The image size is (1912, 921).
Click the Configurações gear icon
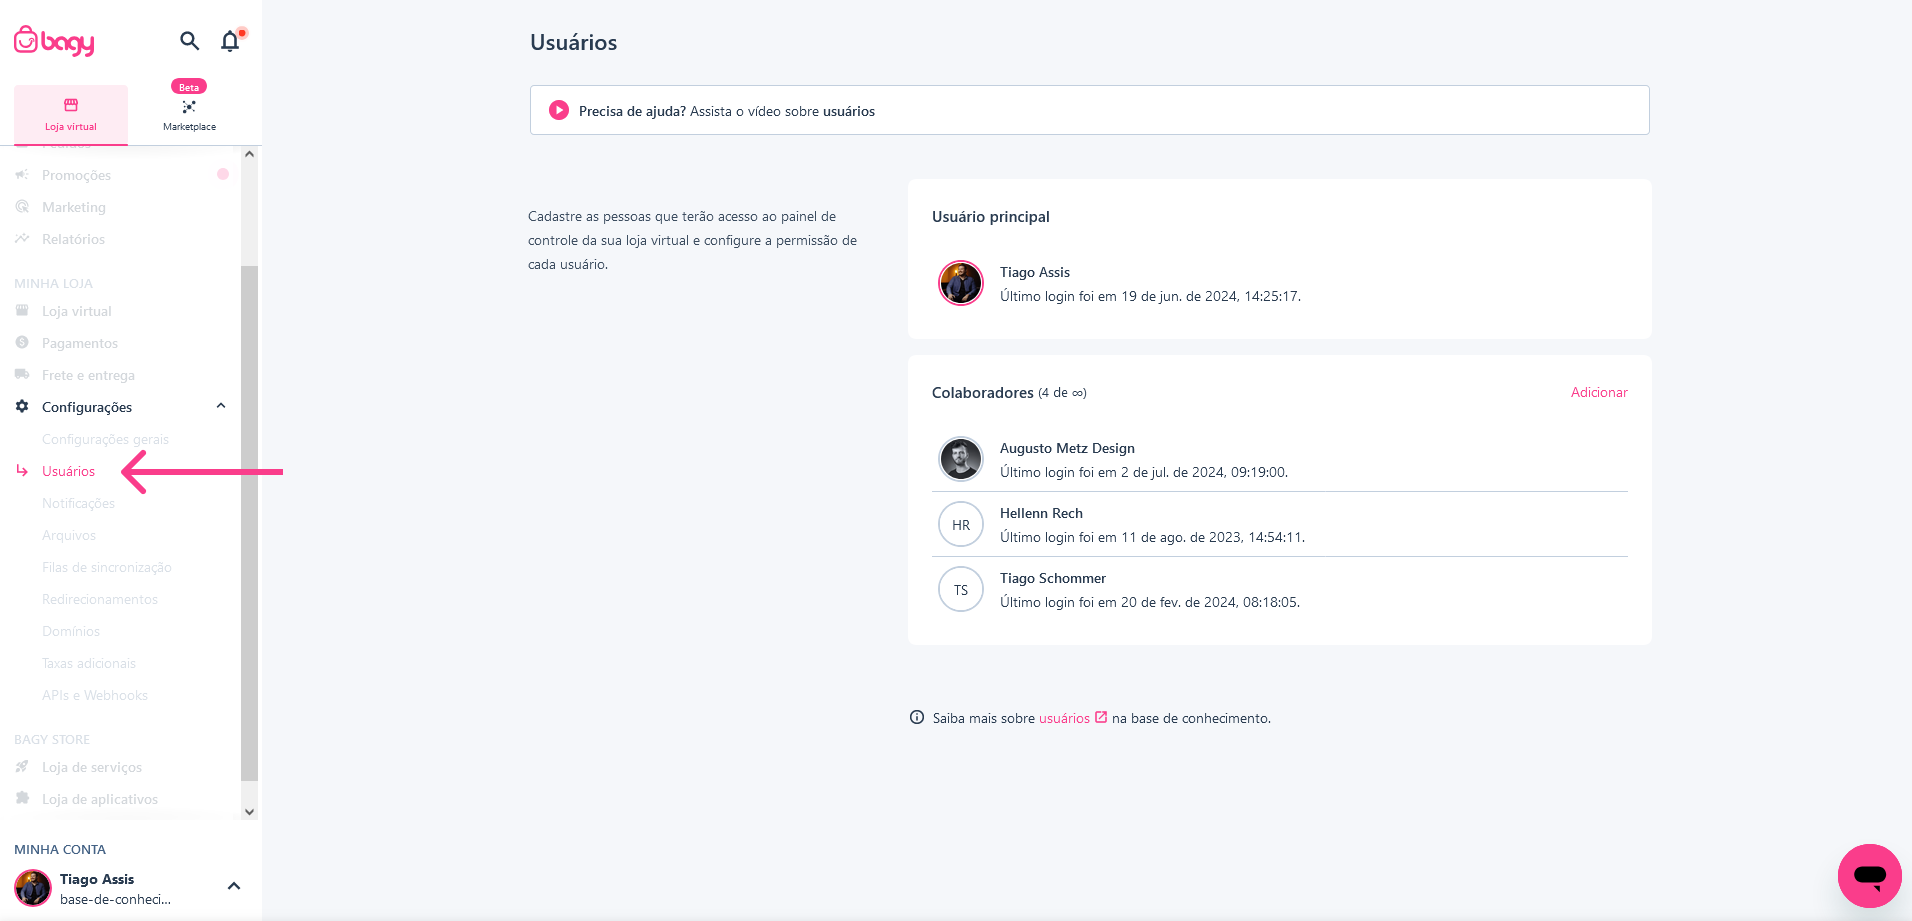click(22, 406)
